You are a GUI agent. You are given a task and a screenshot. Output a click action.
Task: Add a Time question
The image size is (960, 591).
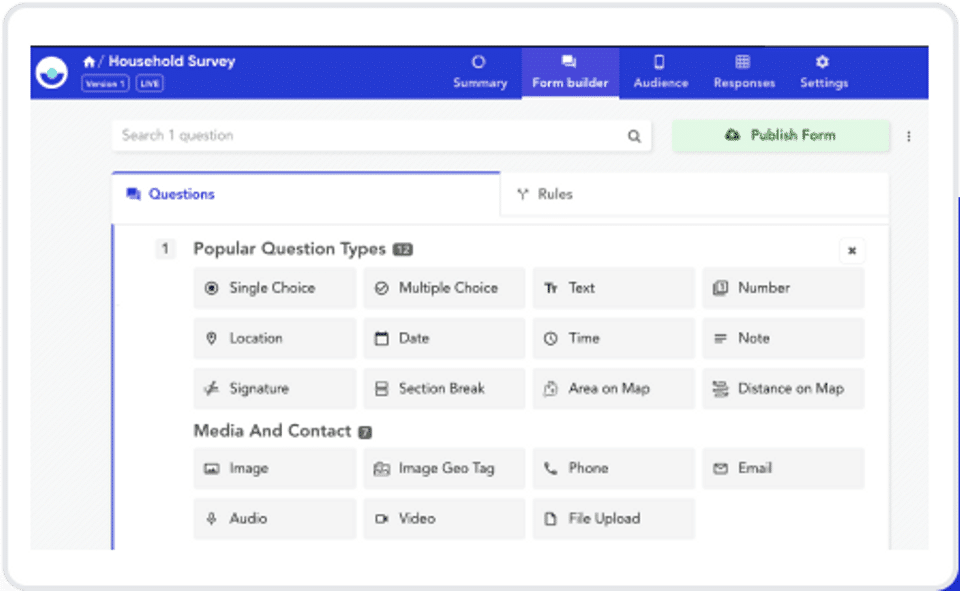point(613,338)
